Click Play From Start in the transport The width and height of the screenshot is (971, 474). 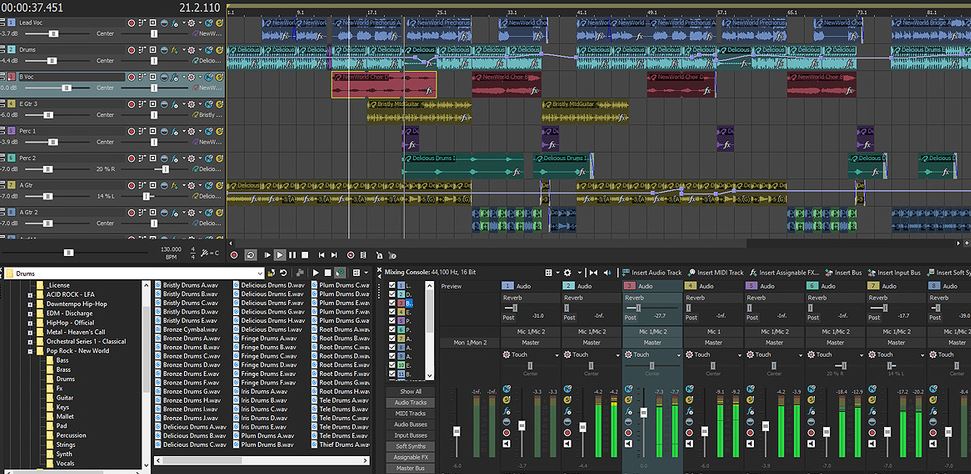click(268, 255)
